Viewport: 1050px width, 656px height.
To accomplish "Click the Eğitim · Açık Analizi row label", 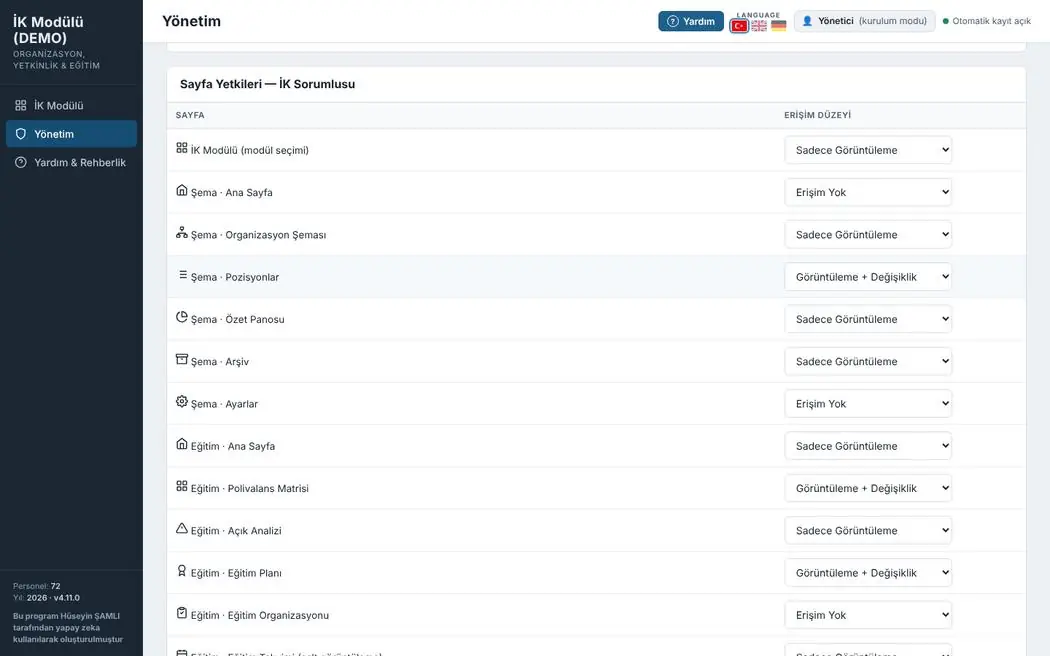I will click(236, 531).
